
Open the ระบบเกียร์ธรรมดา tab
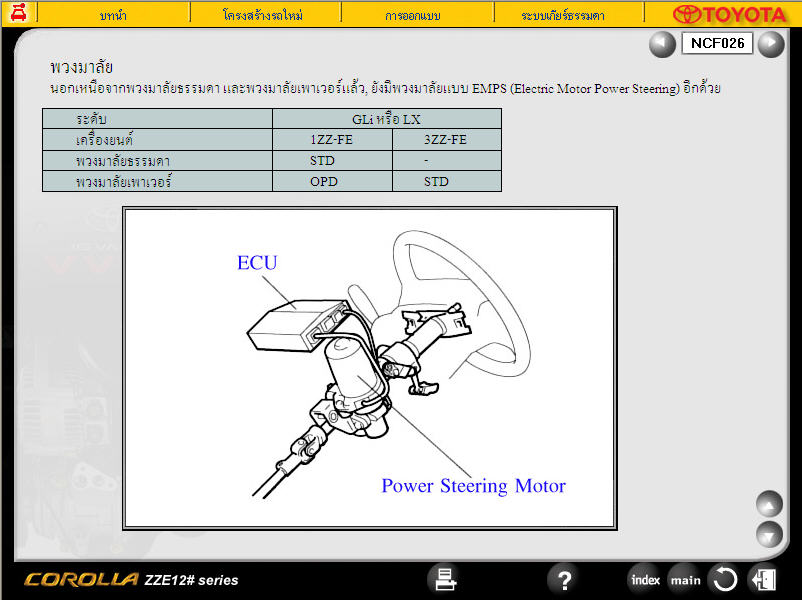point(563,15)
